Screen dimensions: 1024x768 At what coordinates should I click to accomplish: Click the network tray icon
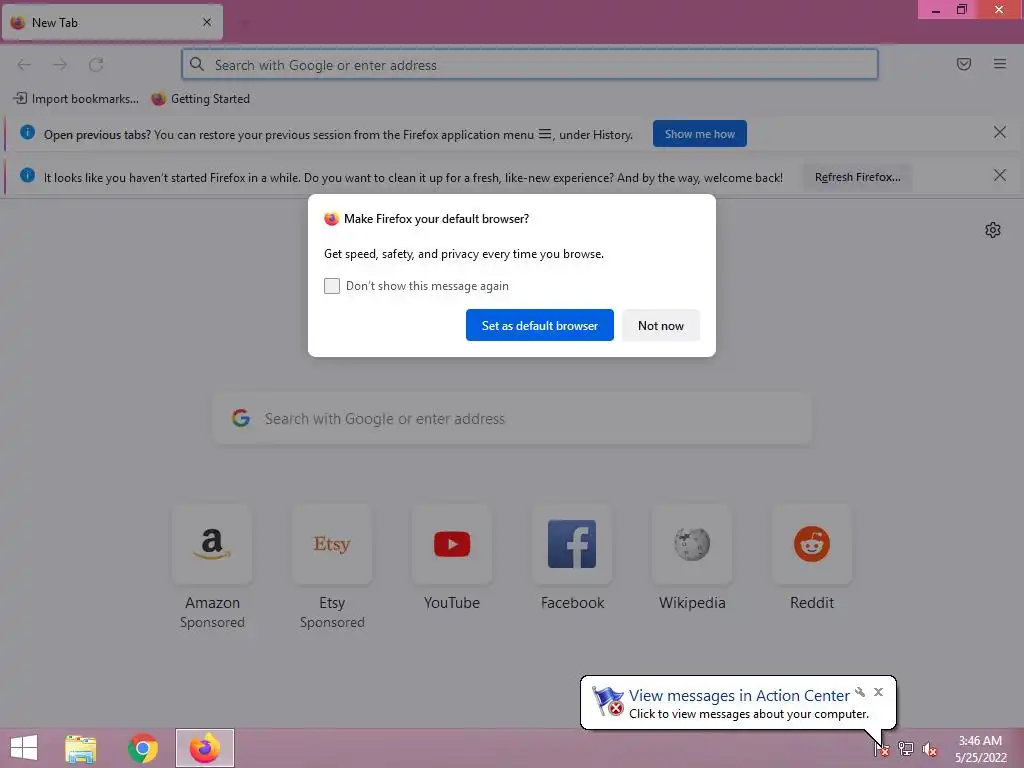click(x=905, y=748)
